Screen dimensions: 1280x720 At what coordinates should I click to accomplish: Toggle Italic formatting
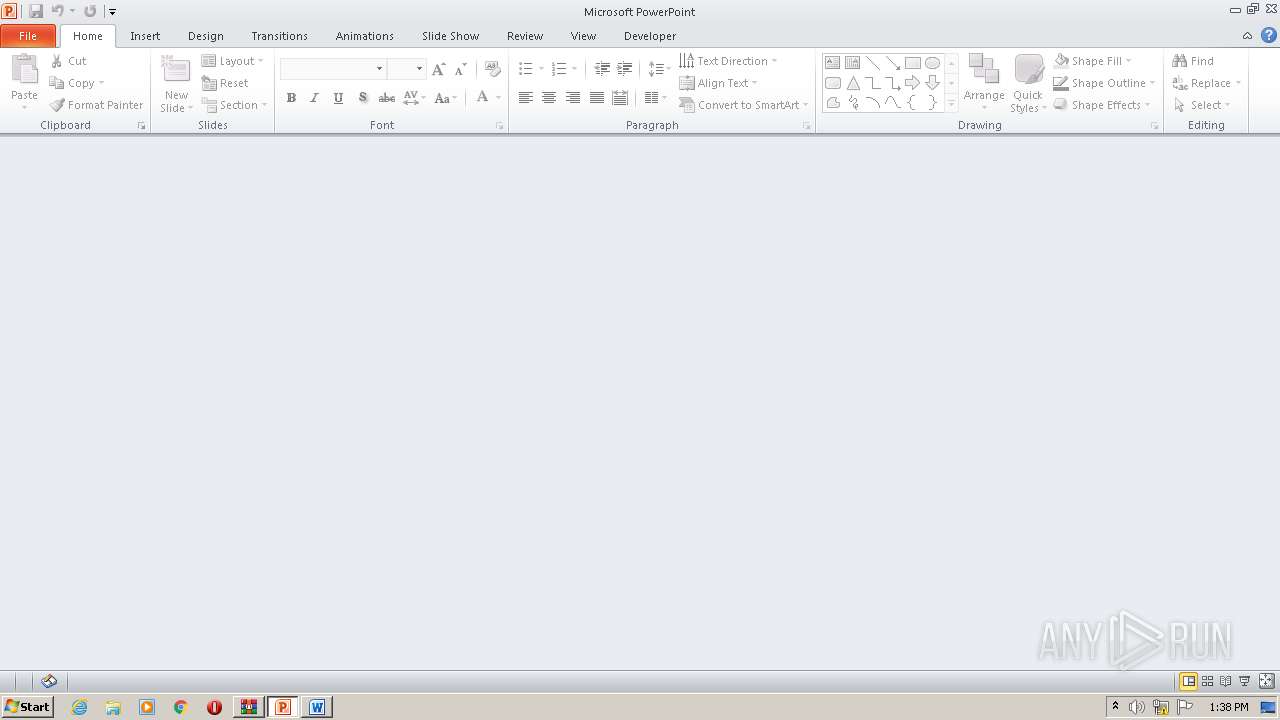(x=315, y=98)
